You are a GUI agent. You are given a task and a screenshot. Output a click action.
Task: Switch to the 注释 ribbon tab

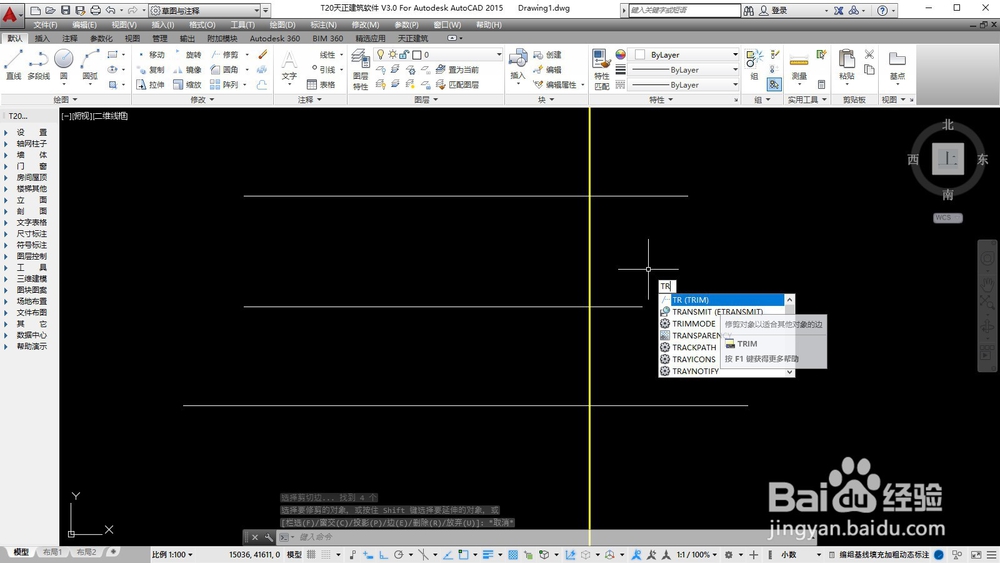(x=70, y=38)
